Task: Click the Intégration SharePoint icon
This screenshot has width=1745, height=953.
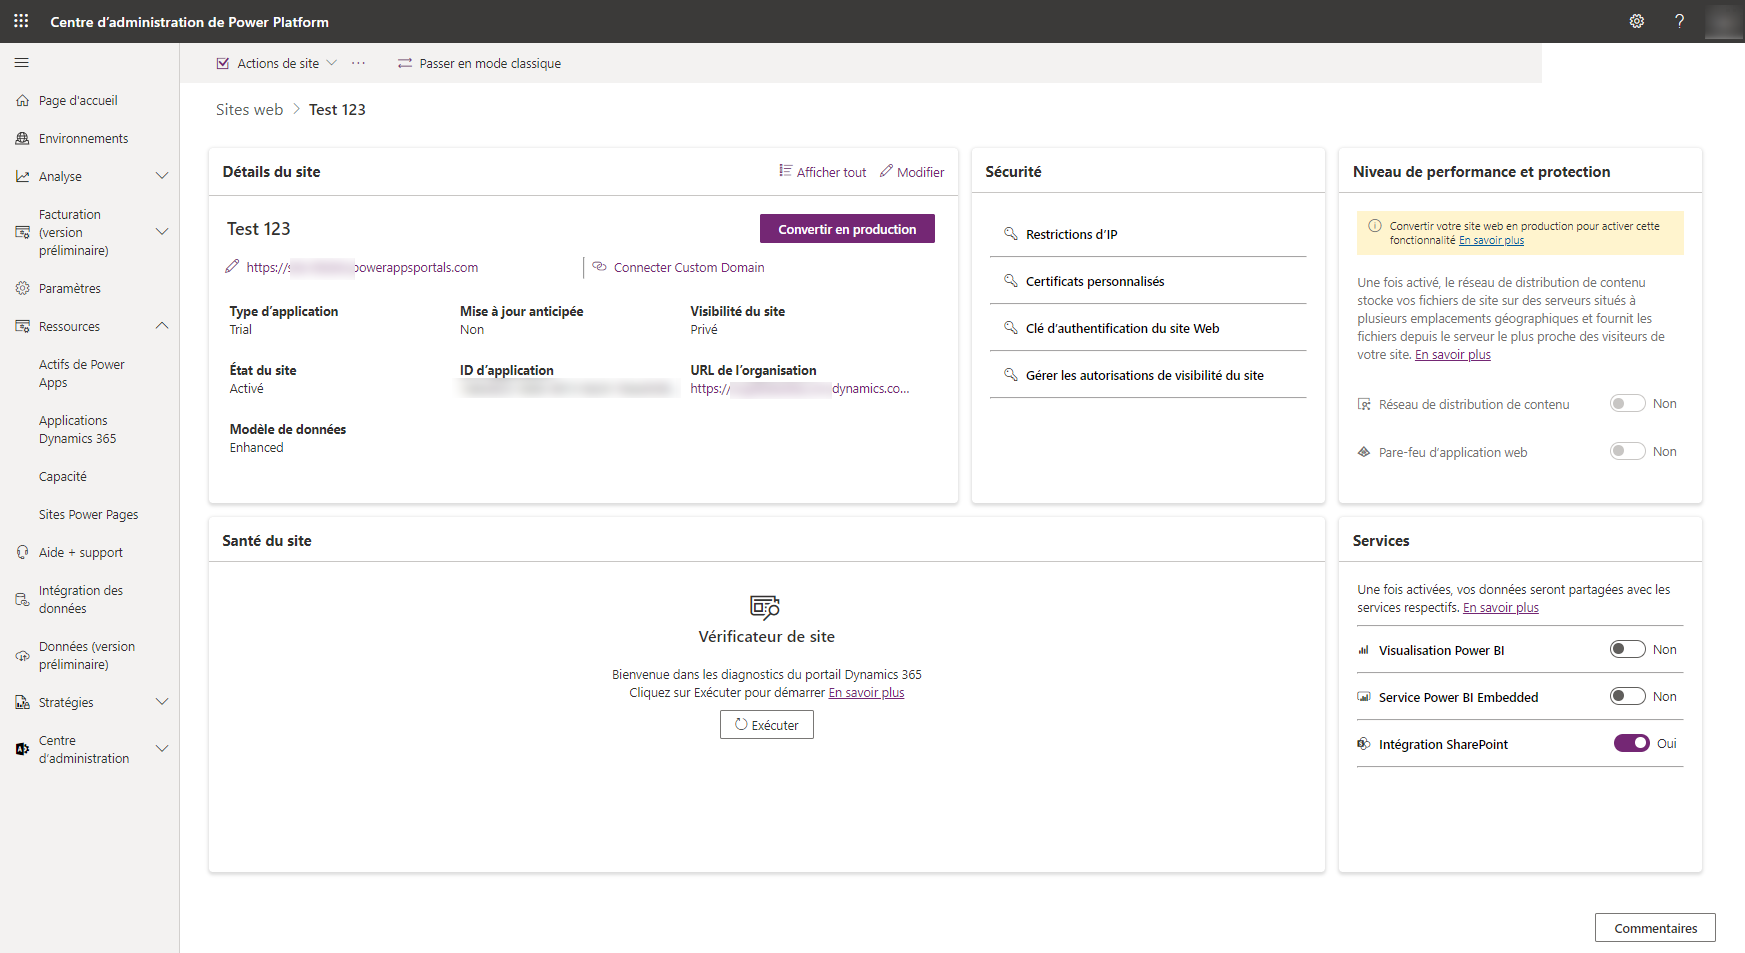Action: [x=1363, y=744]
